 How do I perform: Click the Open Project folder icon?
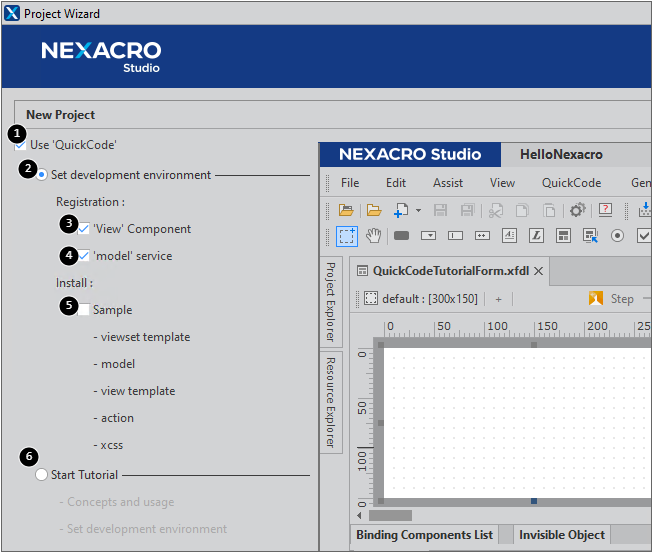click(x=346, y=210)
